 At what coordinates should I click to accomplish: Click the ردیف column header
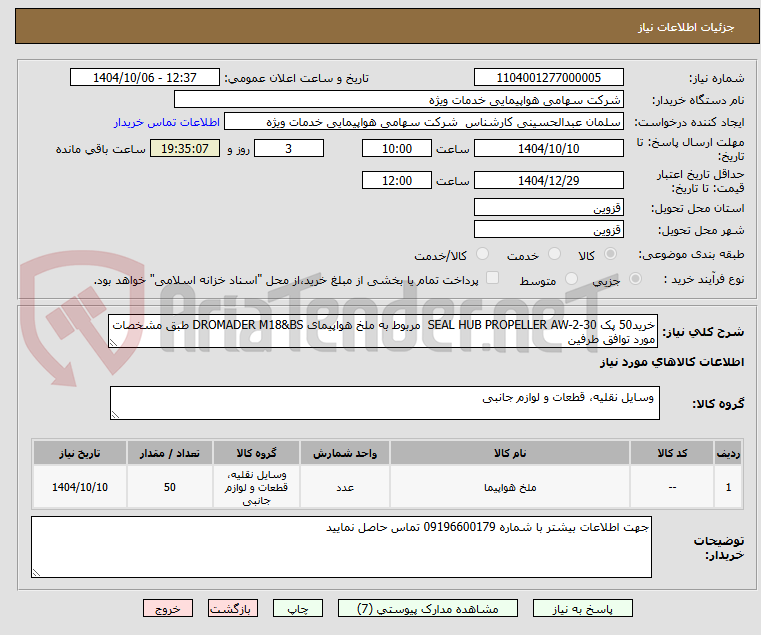[x=728, y=453]
